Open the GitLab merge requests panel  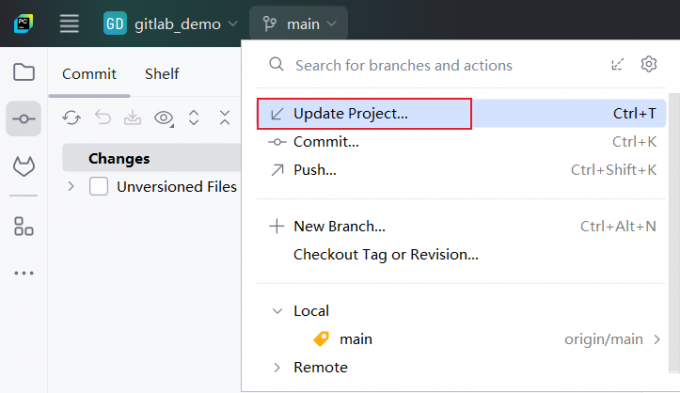coord(24,167)
